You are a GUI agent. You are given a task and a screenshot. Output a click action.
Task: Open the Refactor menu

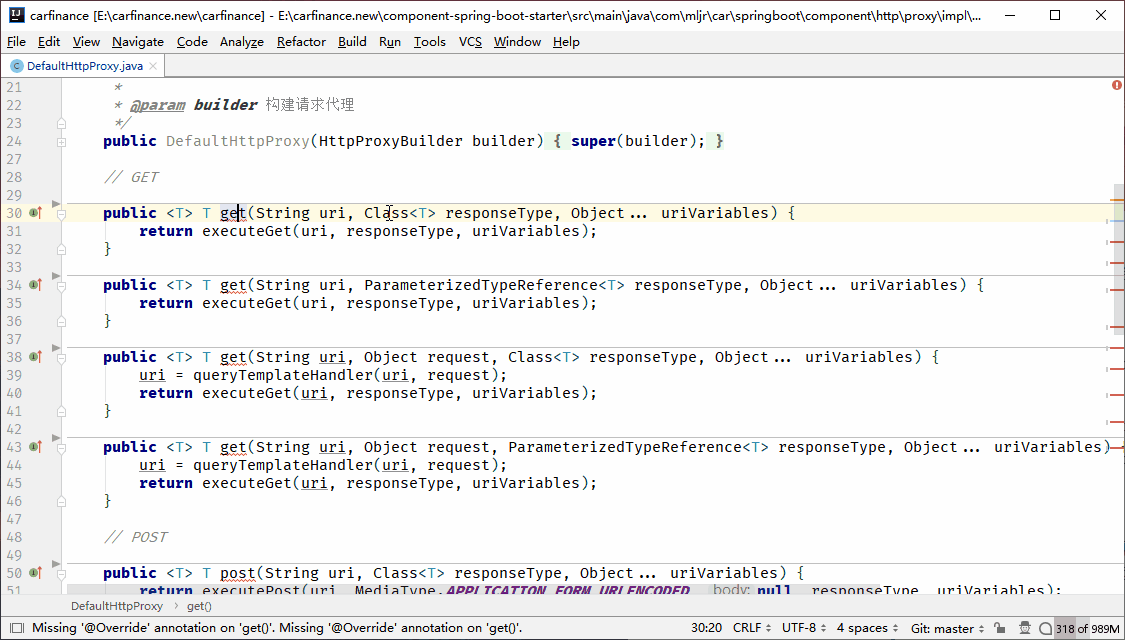(301, 41)
